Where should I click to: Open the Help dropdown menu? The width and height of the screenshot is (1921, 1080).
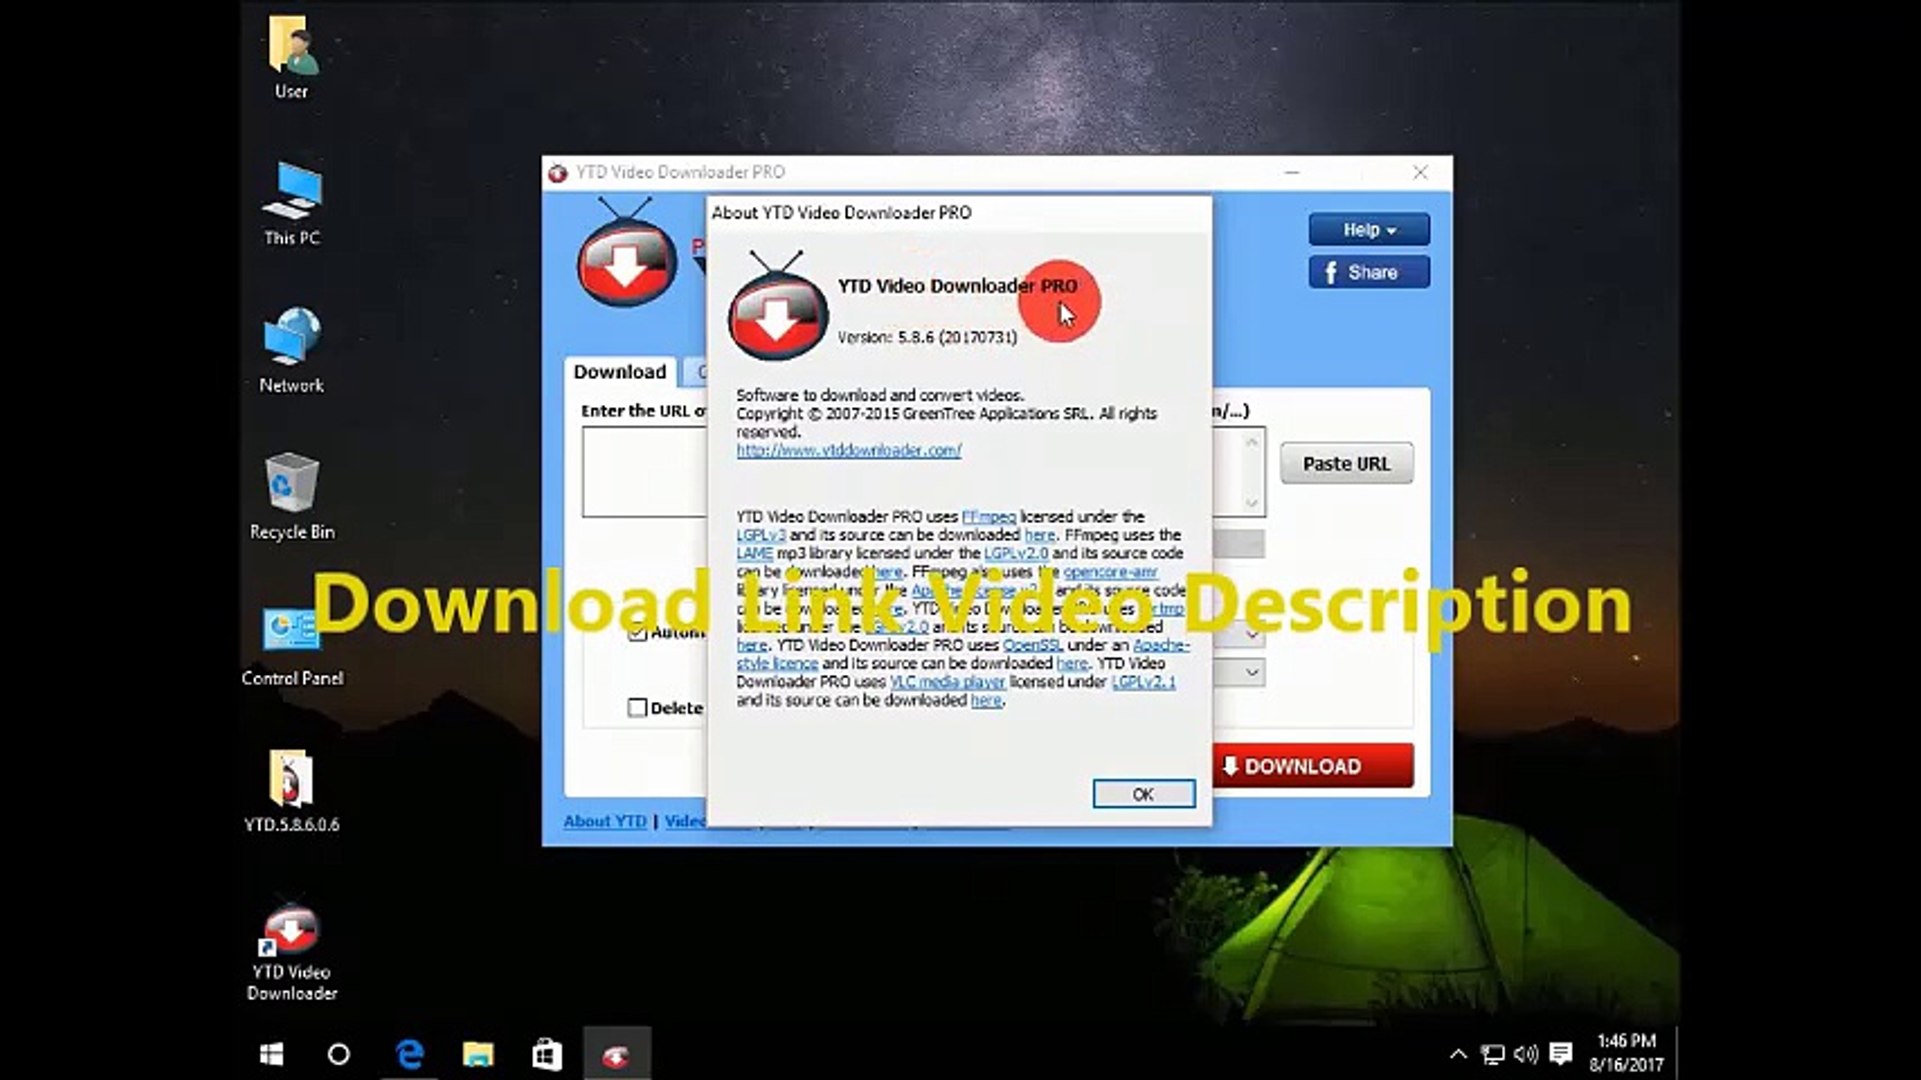click(1369, 230)
